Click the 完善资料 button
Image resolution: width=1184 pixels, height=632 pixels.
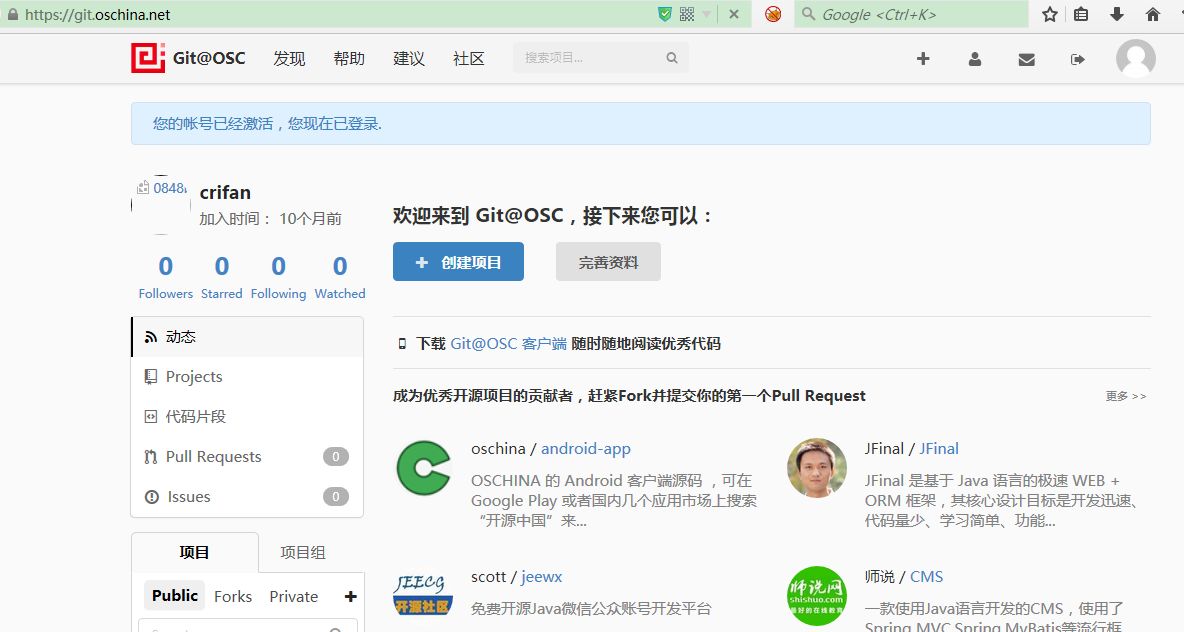coord(608,262)
